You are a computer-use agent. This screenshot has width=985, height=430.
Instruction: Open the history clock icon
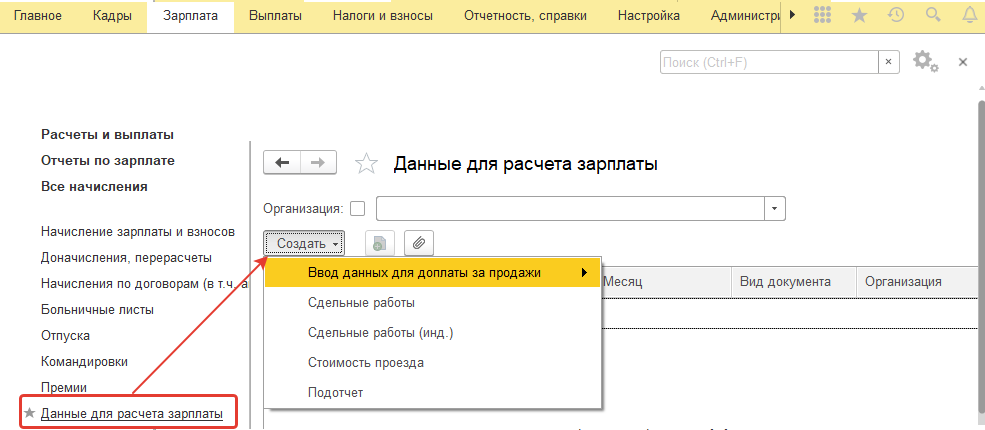coord(896,15)
